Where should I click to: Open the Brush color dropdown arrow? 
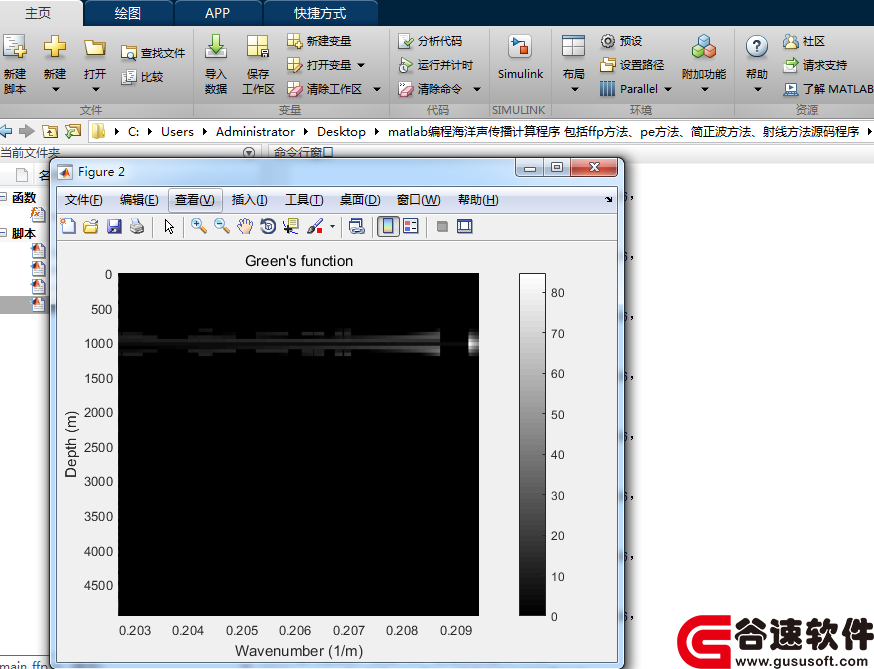[332, 226]
